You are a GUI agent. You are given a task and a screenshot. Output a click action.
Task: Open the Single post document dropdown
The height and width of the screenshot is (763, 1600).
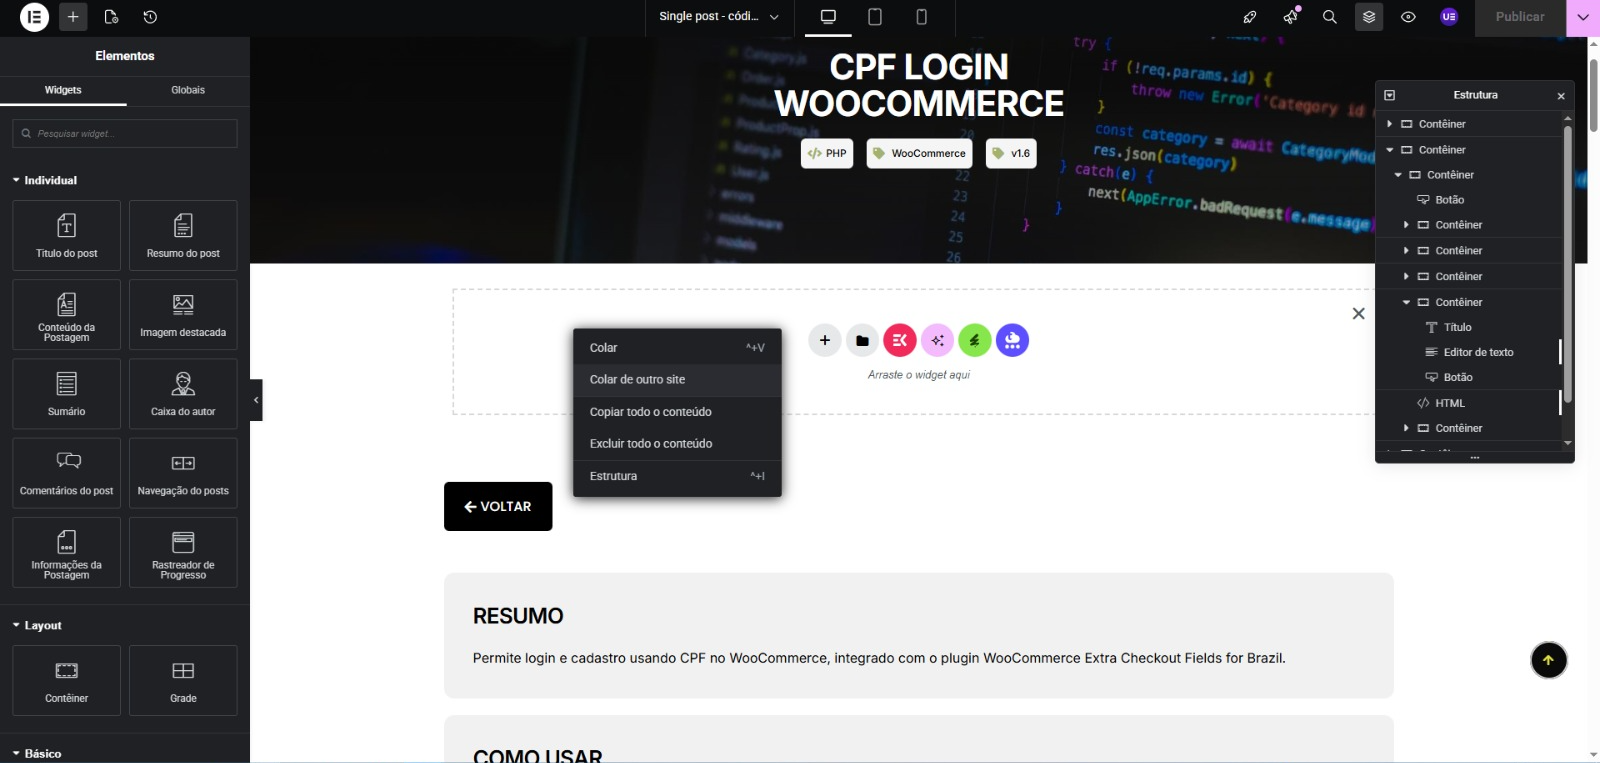coord(718,17)
